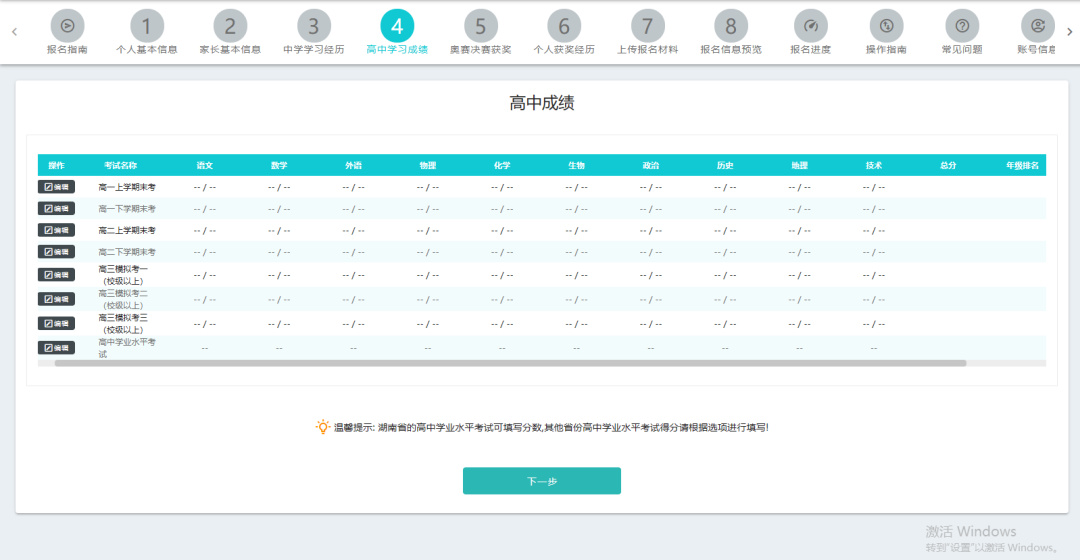
Task: Open step 1 个人基本信息
Action: (x=147, y=26)
